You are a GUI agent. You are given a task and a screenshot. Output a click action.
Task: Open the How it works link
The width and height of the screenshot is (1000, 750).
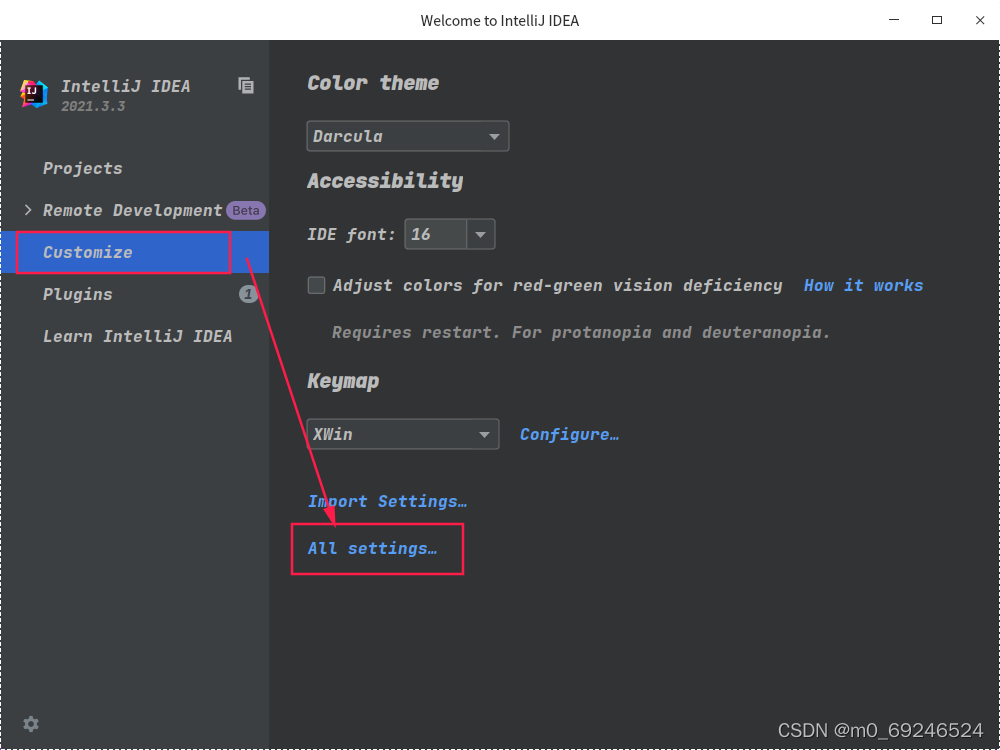863,286
